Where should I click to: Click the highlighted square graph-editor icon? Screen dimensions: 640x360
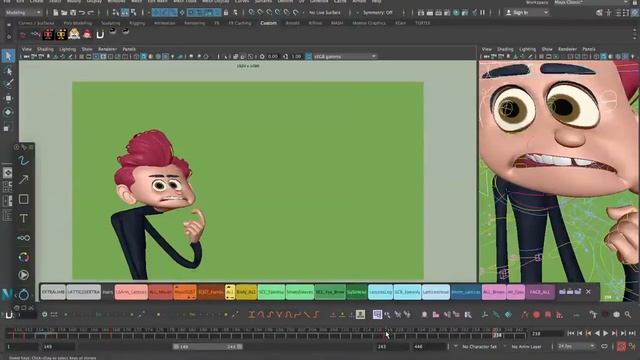click(x=377, y=315)
